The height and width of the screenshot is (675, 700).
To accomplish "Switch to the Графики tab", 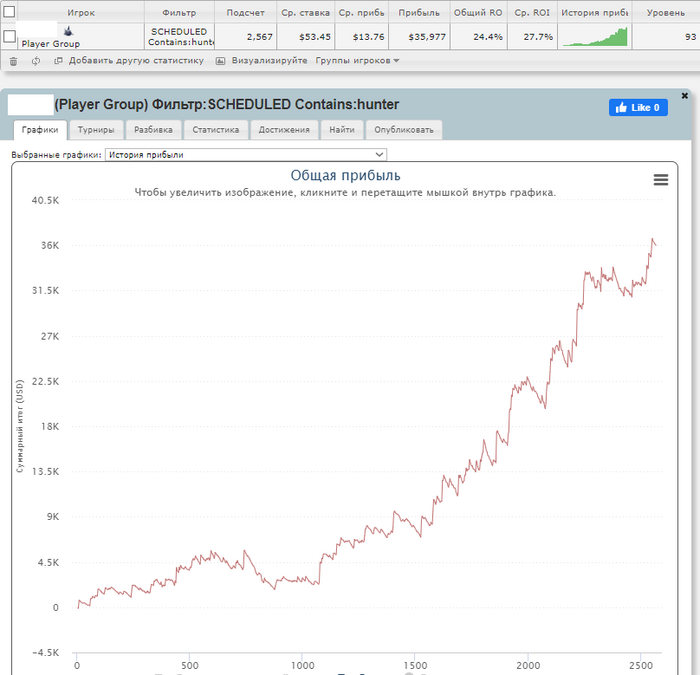I will tap(40, 130).
